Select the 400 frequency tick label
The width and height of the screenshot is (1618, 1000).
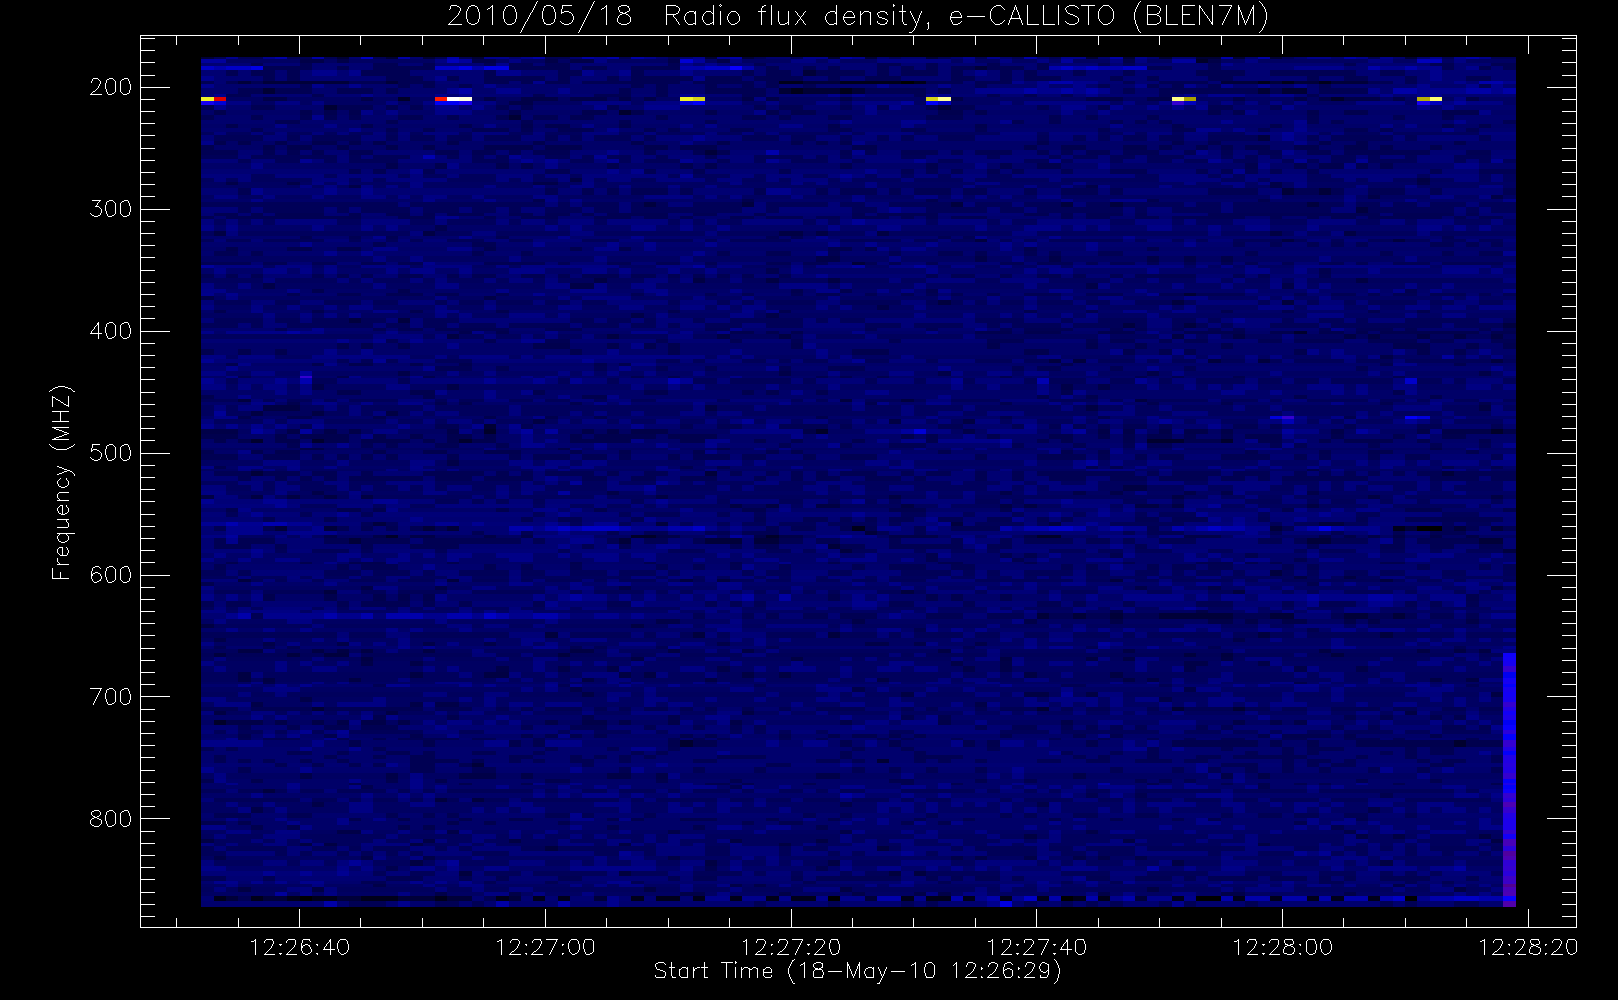[111, 331]
